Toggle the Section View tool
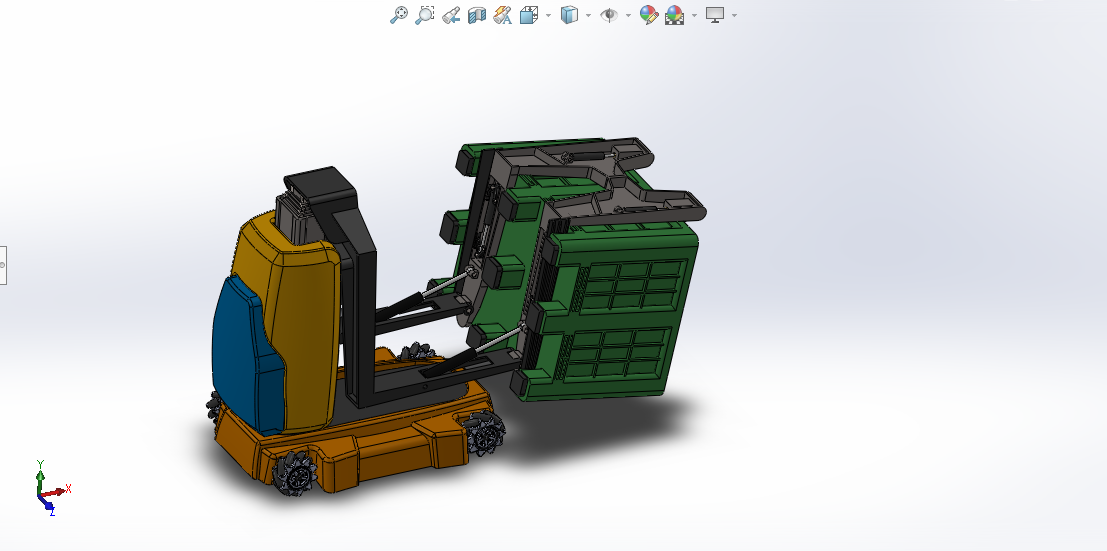The width and height of the screenshot is (1107, 551). [x=477, y=15]
